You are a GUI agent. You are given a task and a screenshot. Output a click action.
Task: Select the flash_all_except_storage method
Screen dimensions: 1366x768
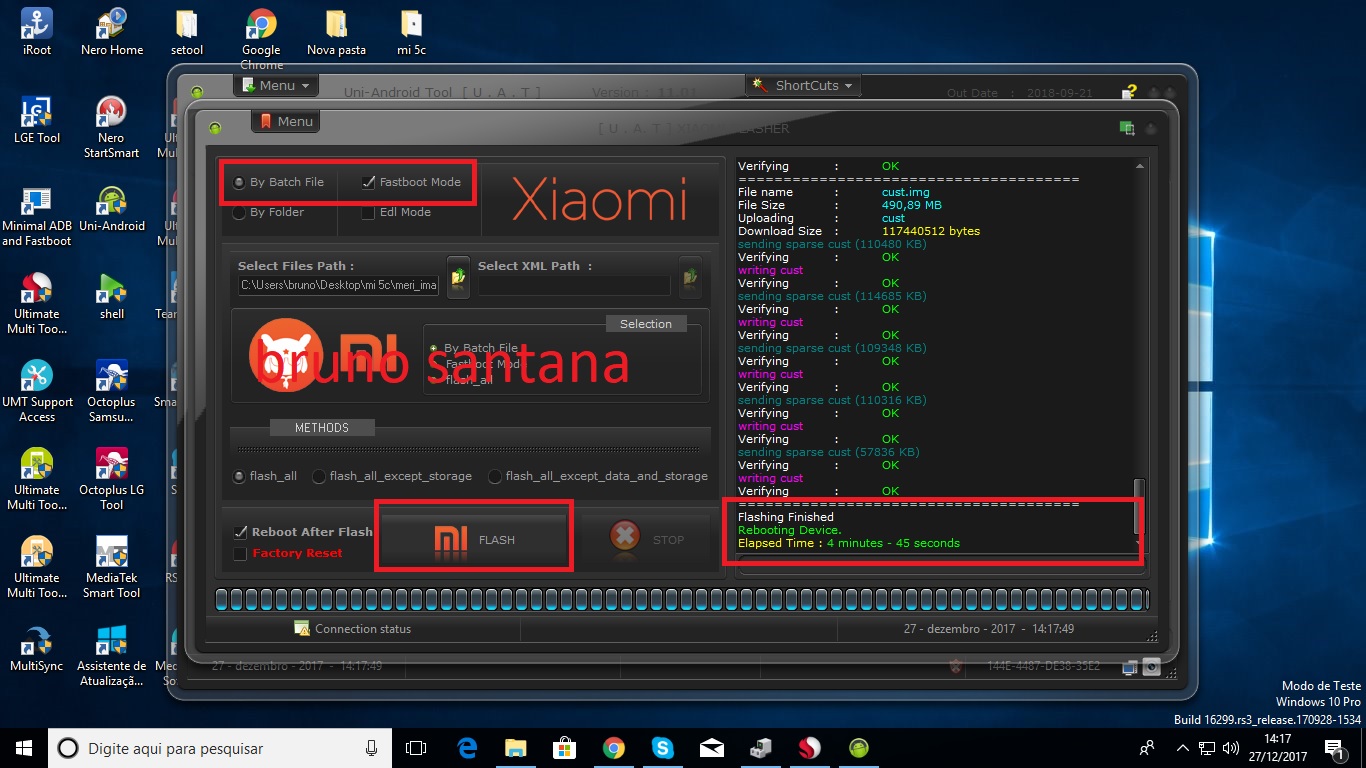pos(319,477)
